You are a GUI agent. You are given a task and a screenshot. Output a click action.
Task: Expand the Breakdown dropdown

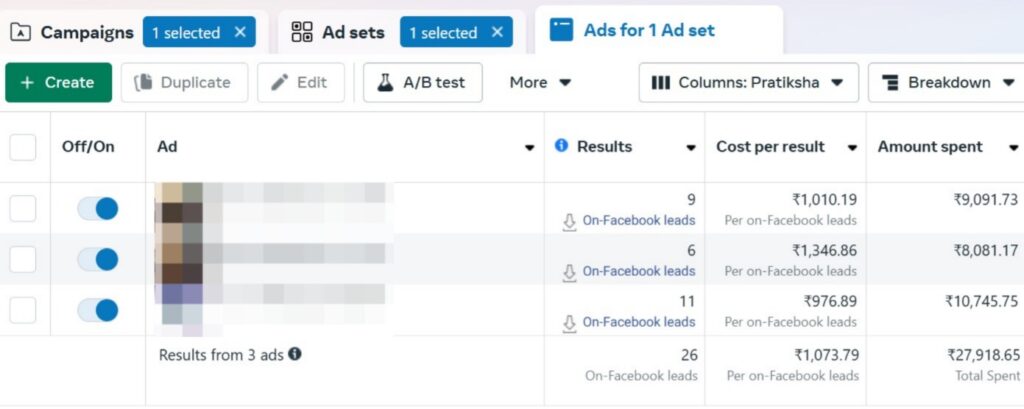[x=944, y=83]
